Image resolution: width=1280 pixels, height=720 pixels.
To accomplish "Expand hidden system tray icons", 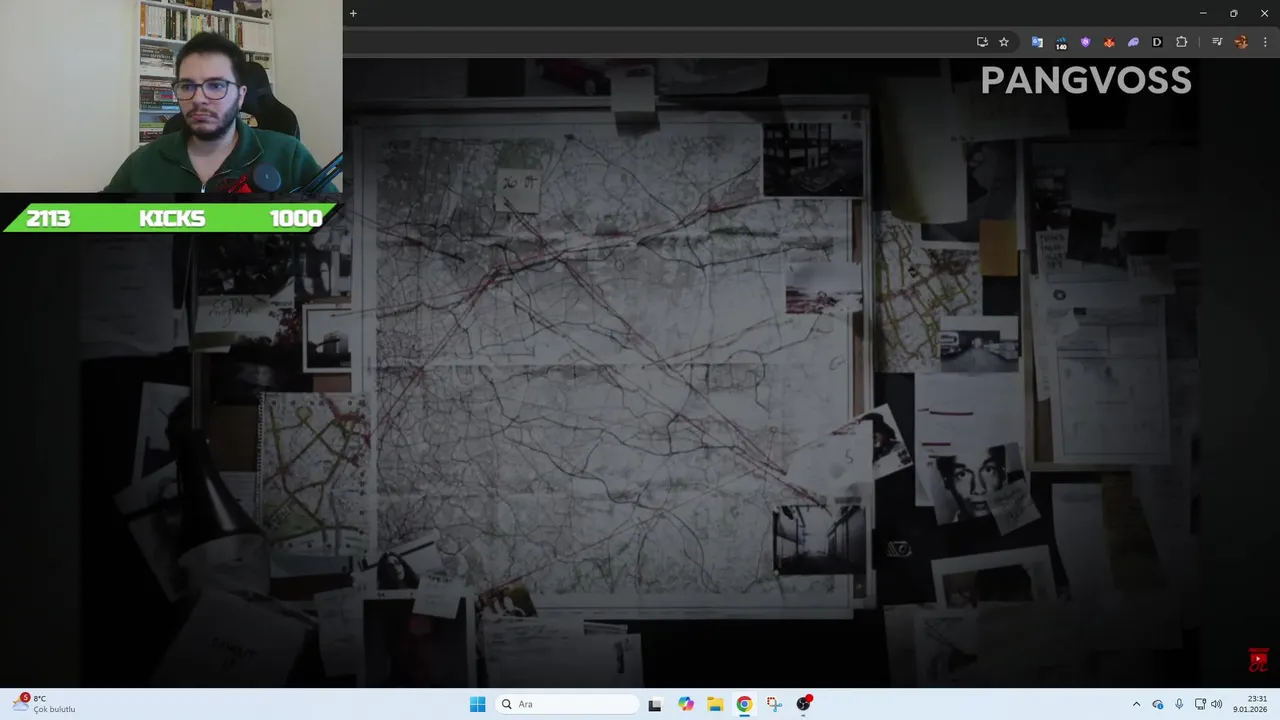I will pyautogui.click(x=1136, y=704).
